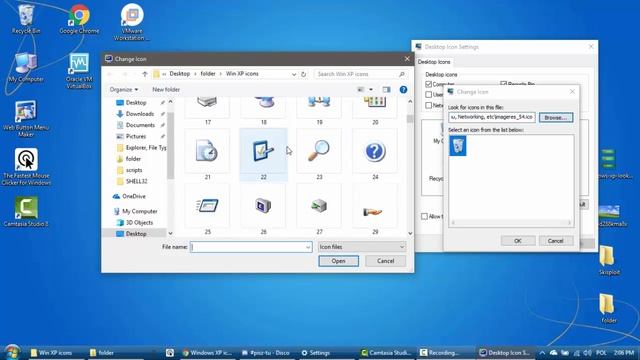Viewport: 640px width, 360px height.
Task: Select the Desktop Icons tab
Action: 434,62
